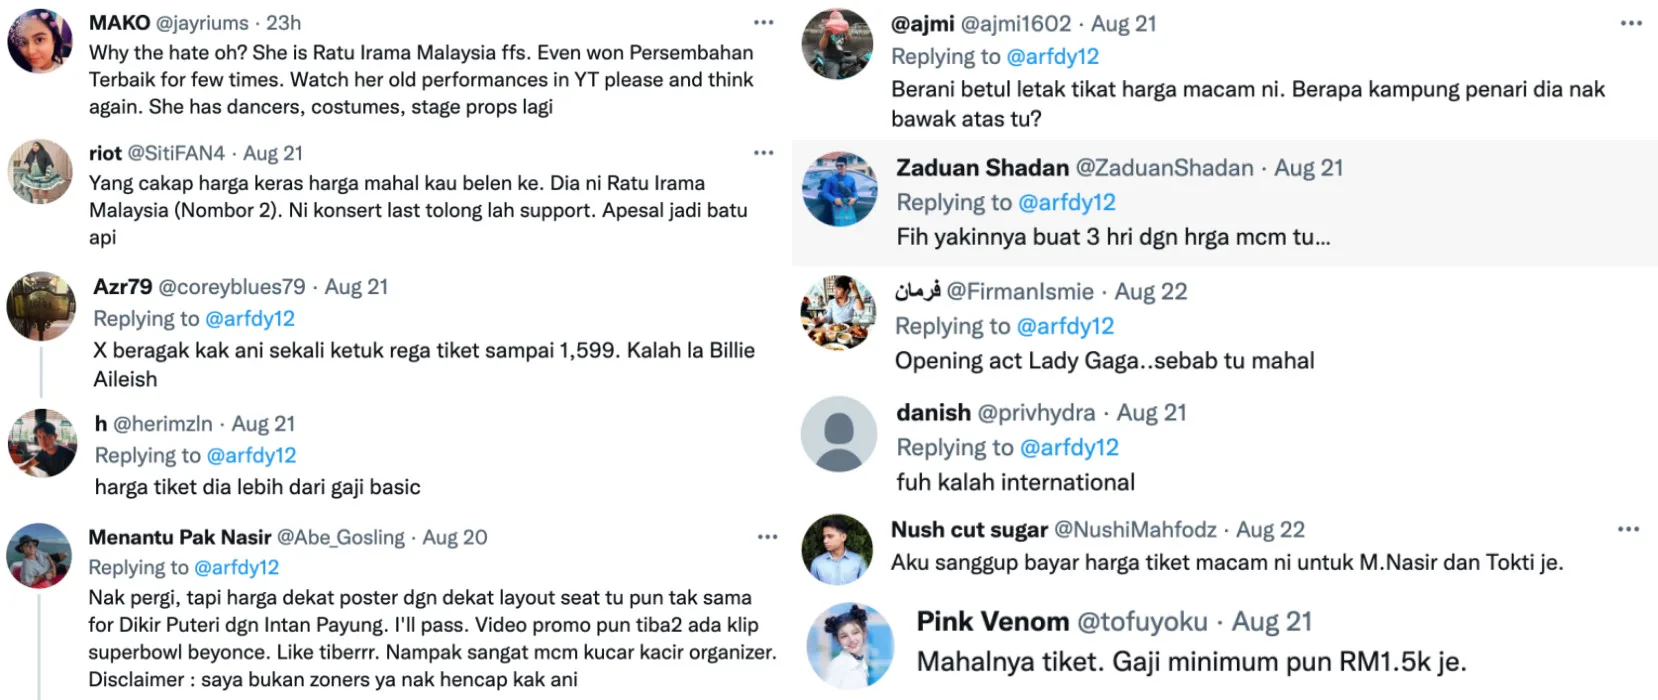1658x700 pixels.
Task: Open the three-dot menu on @ajmi's tweet
Action: point(1631,23)
